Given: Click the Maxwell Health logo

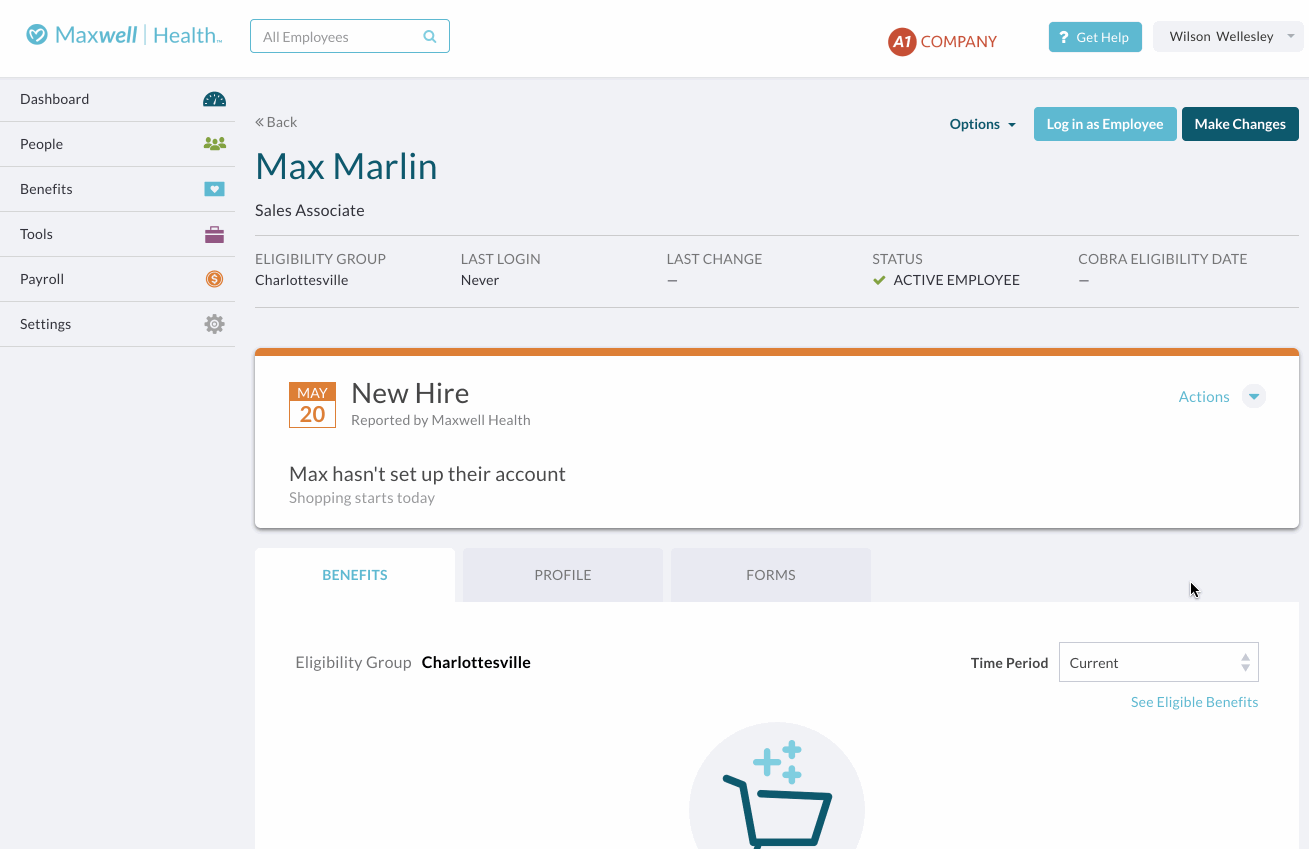Looking at the screenshot, I should tap(124, 35).
